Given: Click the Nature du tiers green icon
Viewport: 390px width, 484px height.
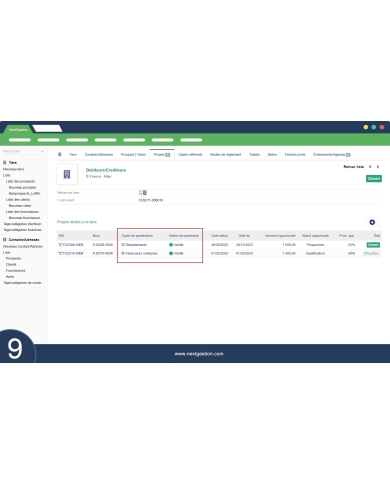Looking at the screenshot, I should 145,193.
